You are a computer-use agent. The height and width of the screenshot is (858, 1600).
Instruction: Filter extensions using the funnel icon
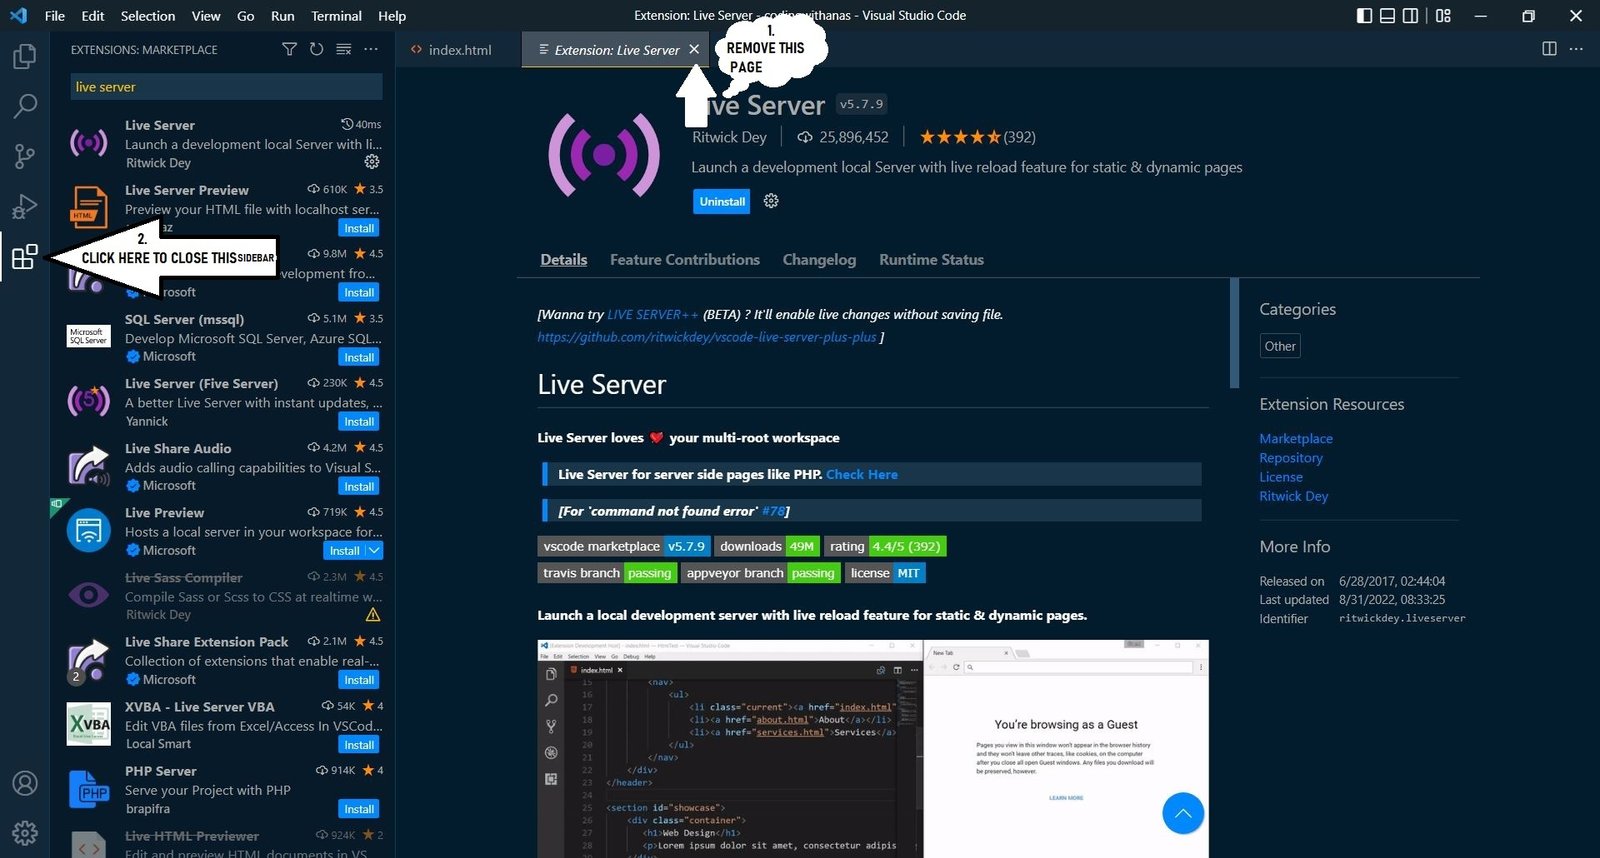coord(289,49)
